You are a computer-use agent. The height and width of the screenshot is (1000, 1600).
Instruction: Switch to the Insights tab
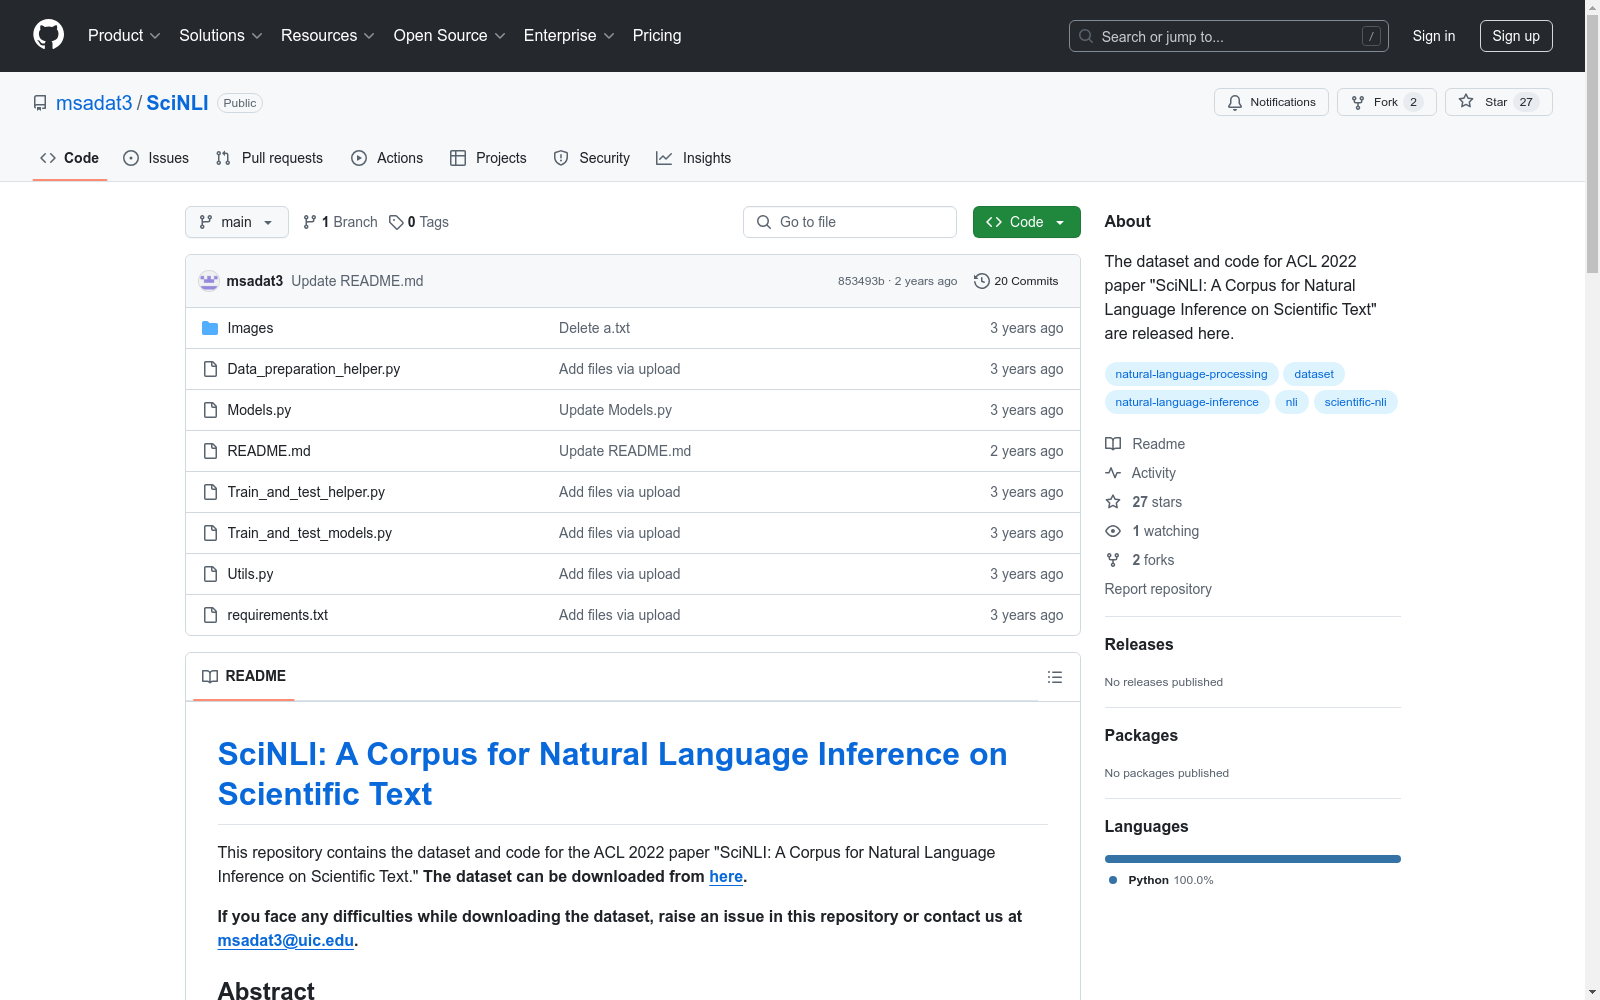(693, 158)
